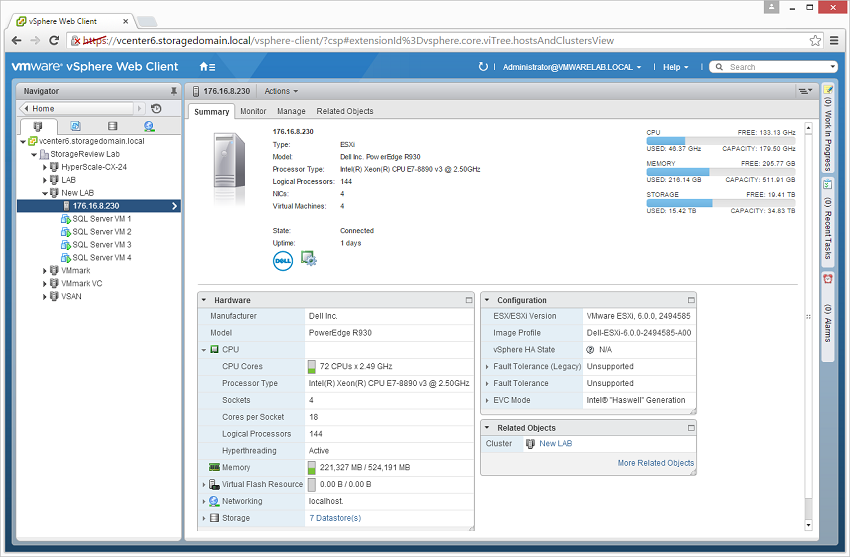The image size is (850, 557).
Task: Switch to Hosts and Clusters navigator tab
Action: click(x=37, y=126)
